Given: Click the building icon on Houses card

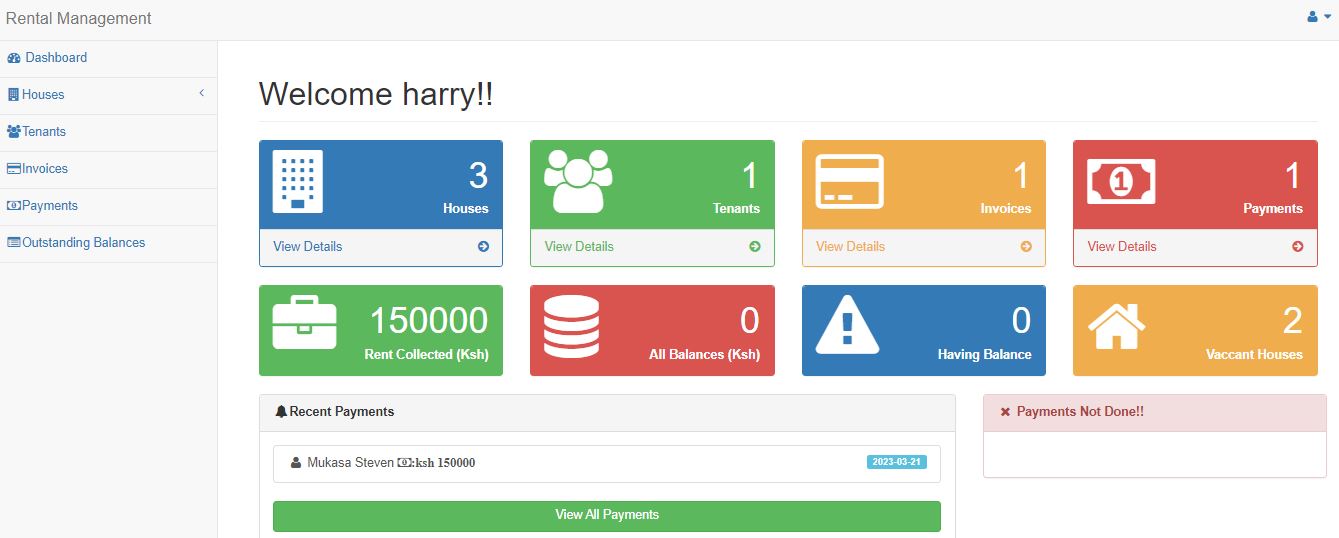Looking at the screenshot, I should [298, 181].
